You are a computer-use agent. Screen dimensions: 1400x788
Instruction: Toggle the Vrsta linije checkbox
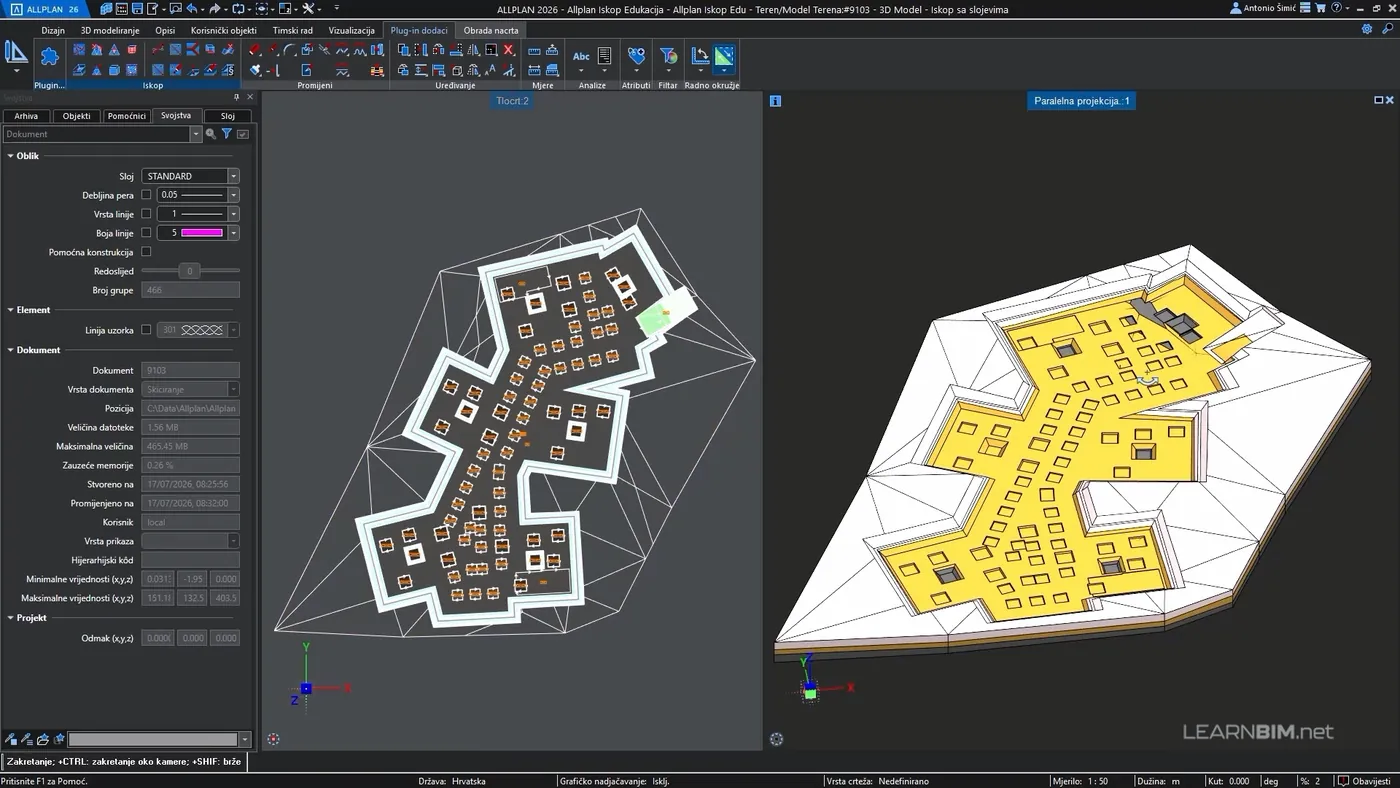click(x=146, y=214)
